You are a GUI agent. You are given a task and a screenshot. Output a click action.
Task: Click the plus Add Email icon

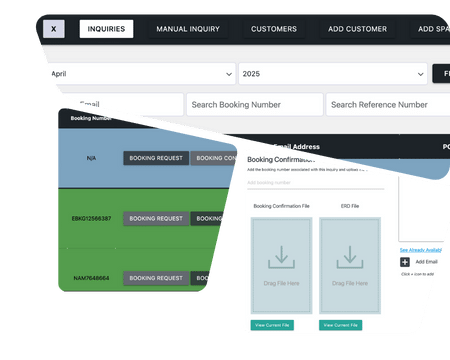[x=405, y=262]
